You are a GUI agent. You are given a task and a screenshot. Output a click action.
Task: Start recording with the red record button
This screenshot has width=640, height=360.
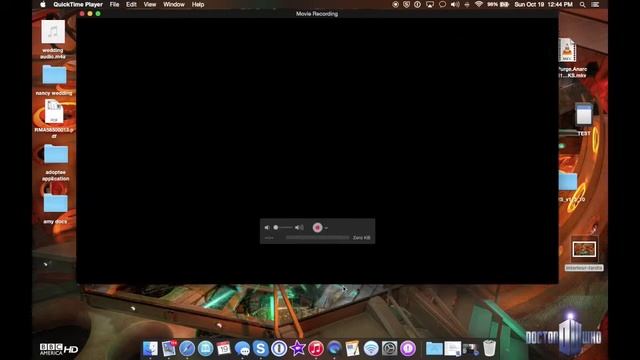(x=317, y=227)
